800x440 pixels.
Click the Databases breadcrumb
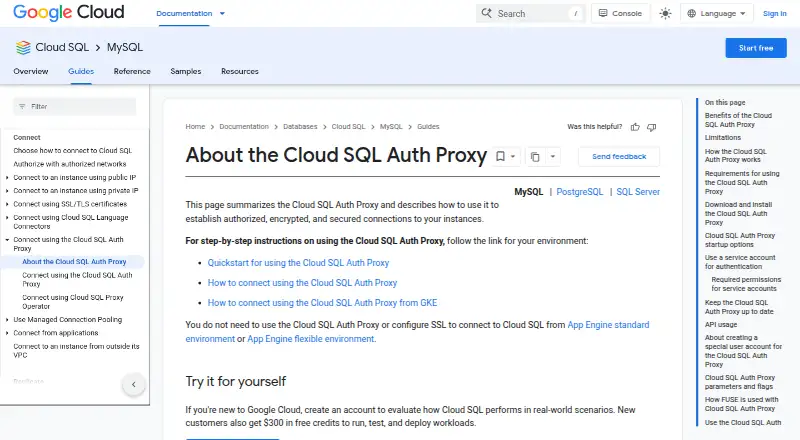[300, 127]
